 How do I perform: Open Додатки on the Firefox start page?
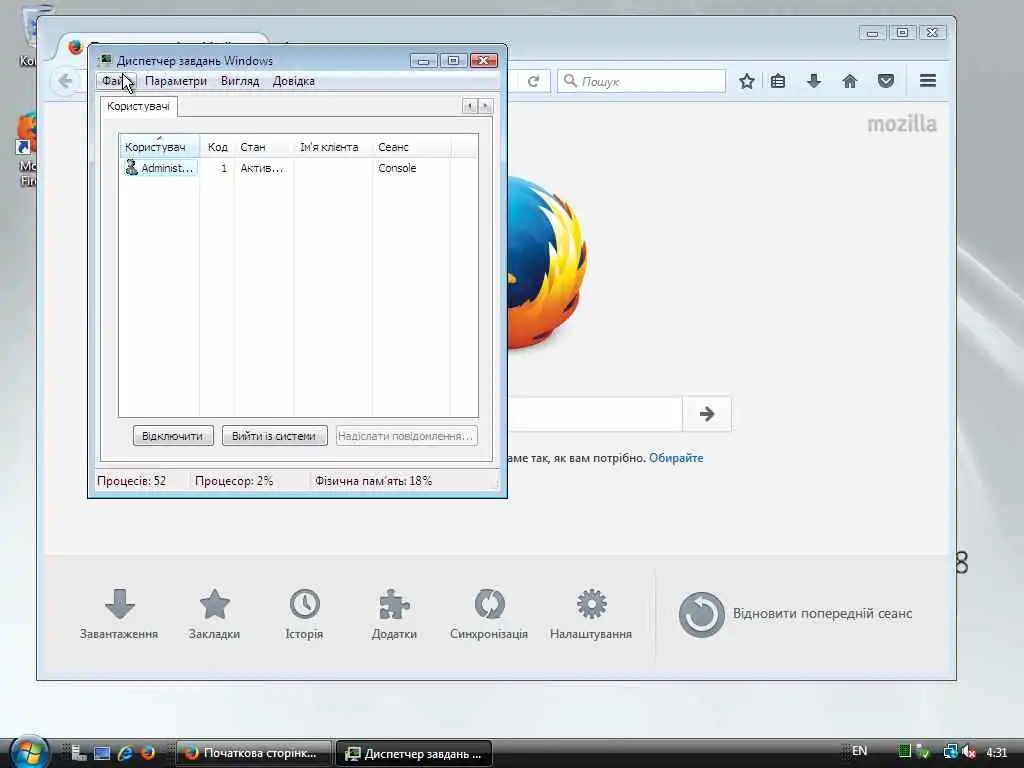click(394, 614)
